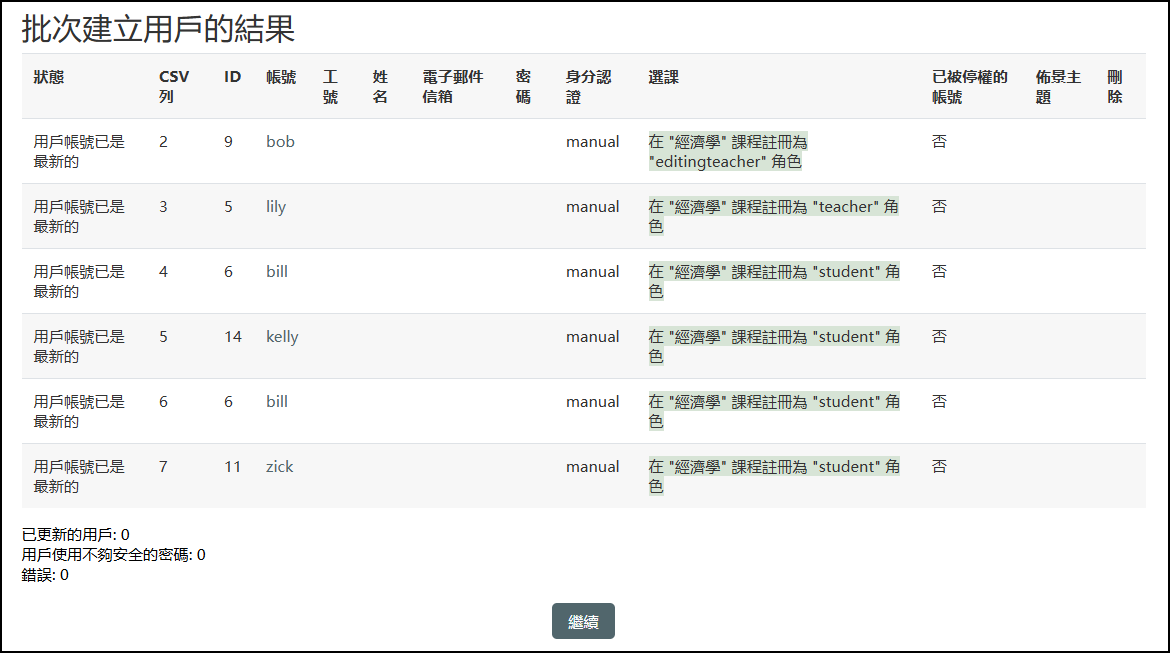This screenshot has height=653, width=1170.
Task: Click the 帳號 account column header
Action: (283, 75)
